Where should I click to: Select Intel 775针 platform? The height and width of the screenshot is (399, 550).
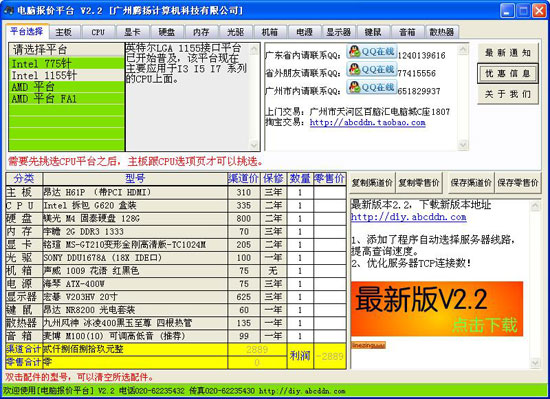pos(67,63)
